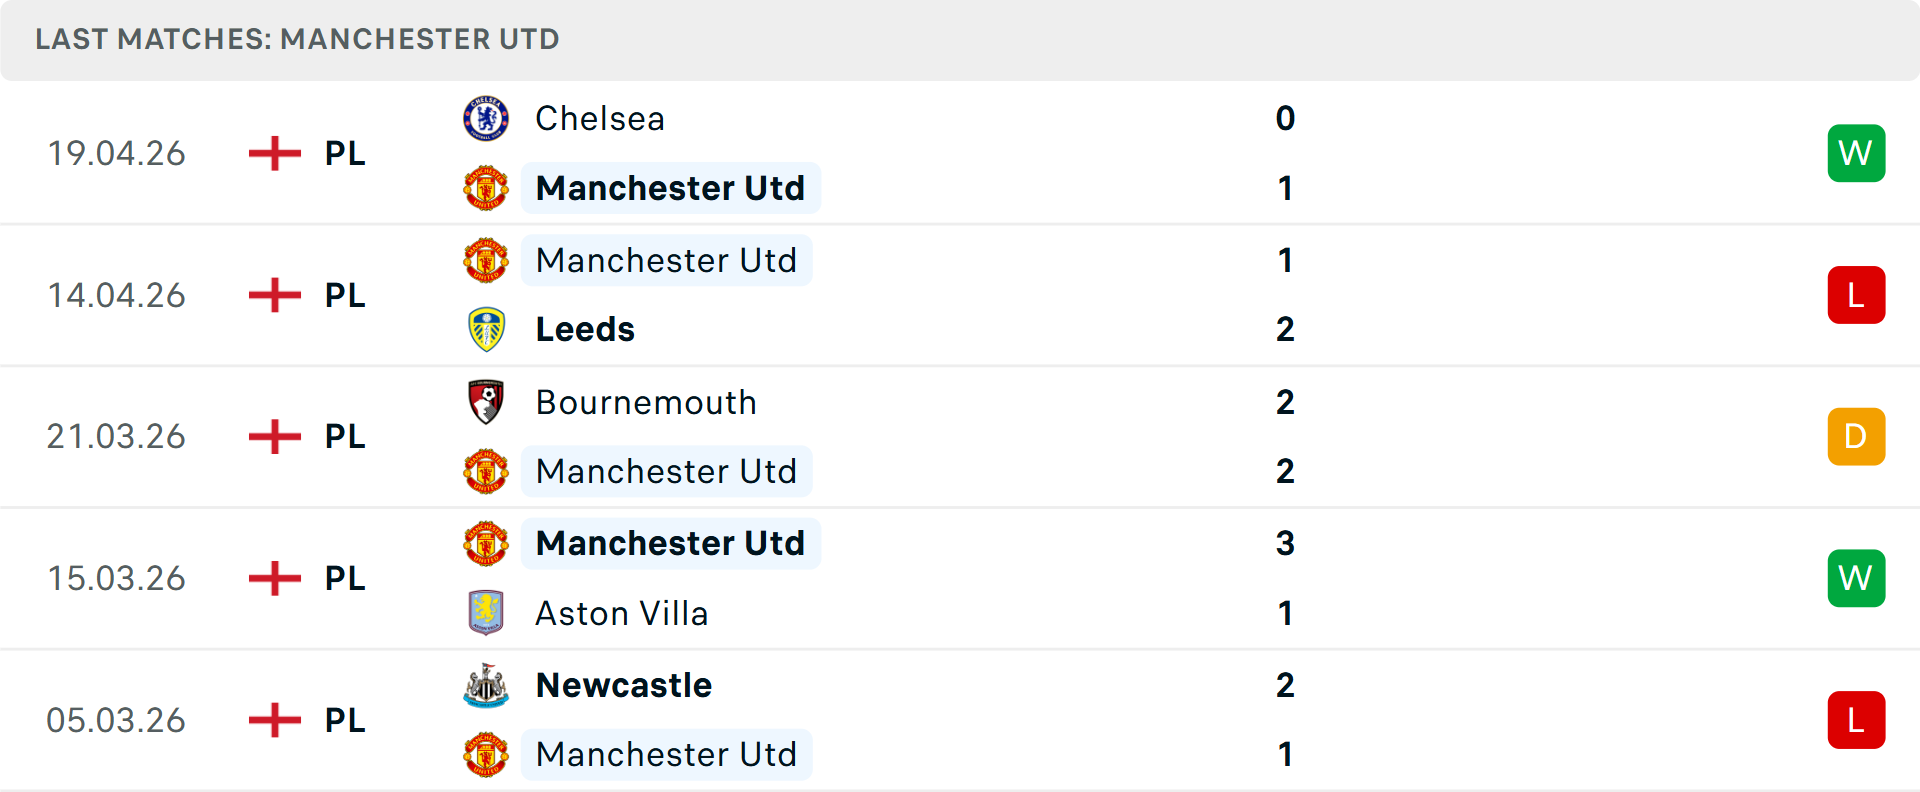1920x792 pixels.
Task: Click the PL league label for 21.03.26
Action: tap(345, 437)
